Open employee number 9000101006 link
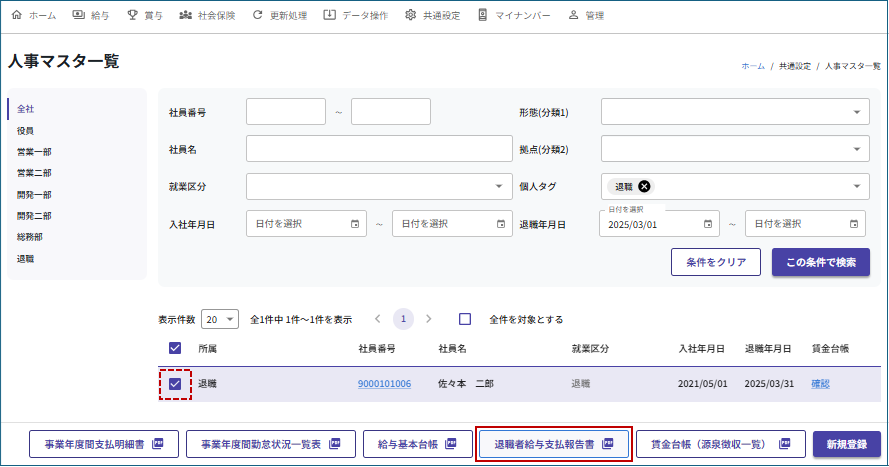The image size is (889, 467). click(x=384, y=384)
